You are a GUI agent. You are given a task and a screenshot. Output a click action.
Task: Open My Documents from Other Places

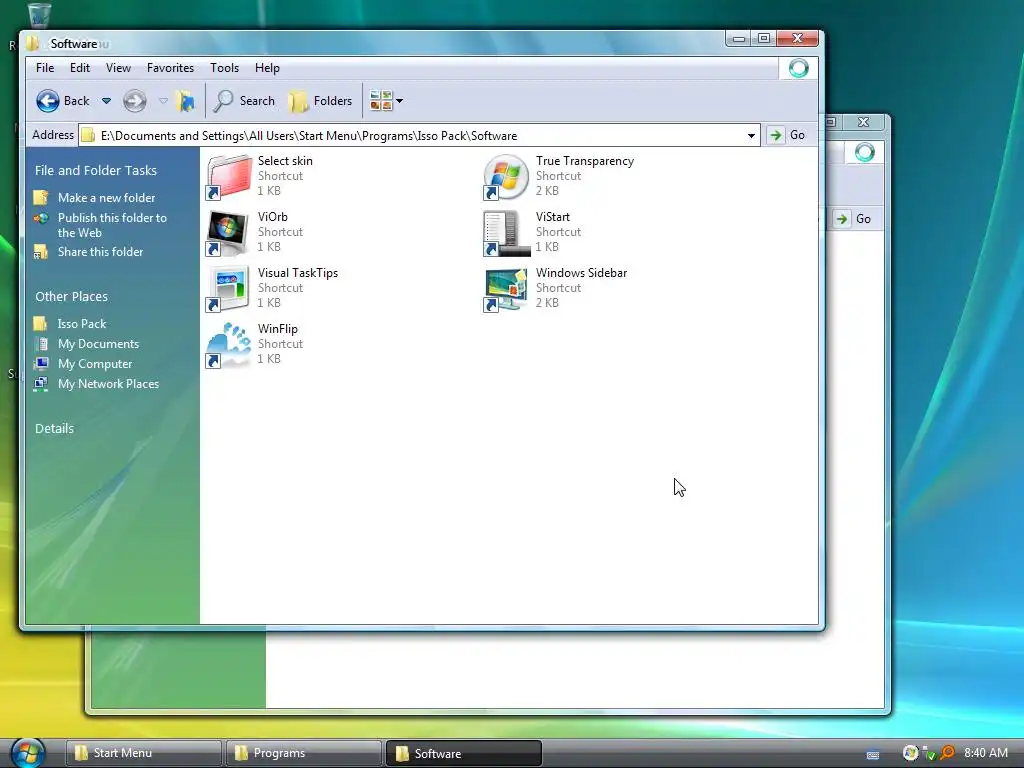tap(99, 344)
